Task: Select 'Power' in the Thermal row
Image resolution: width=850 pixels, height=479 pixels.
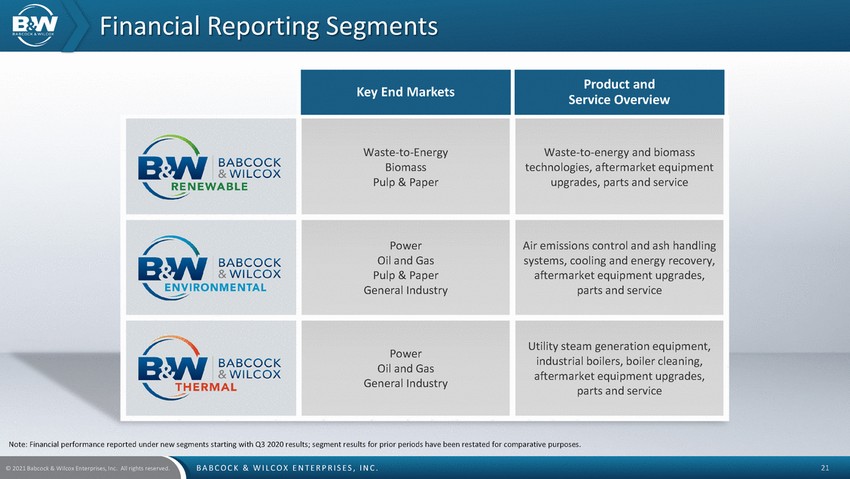Action: pos(405,353)
